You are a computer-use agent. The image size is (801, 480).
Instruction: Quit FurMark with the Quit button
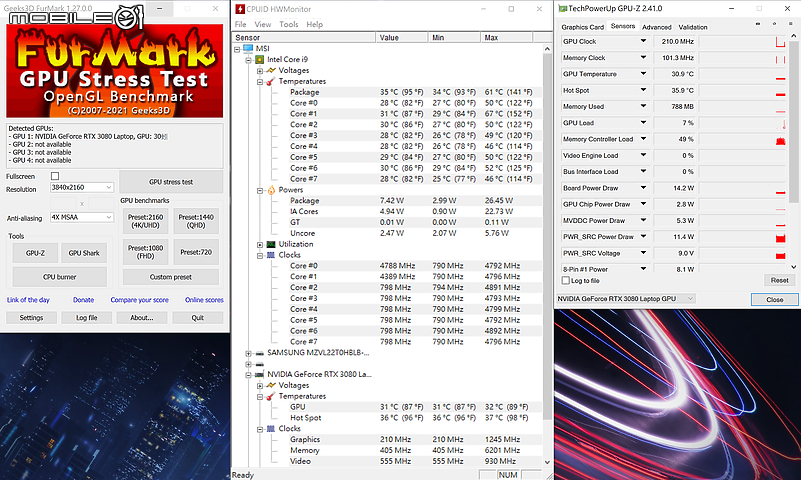click(x=198, y=318)
